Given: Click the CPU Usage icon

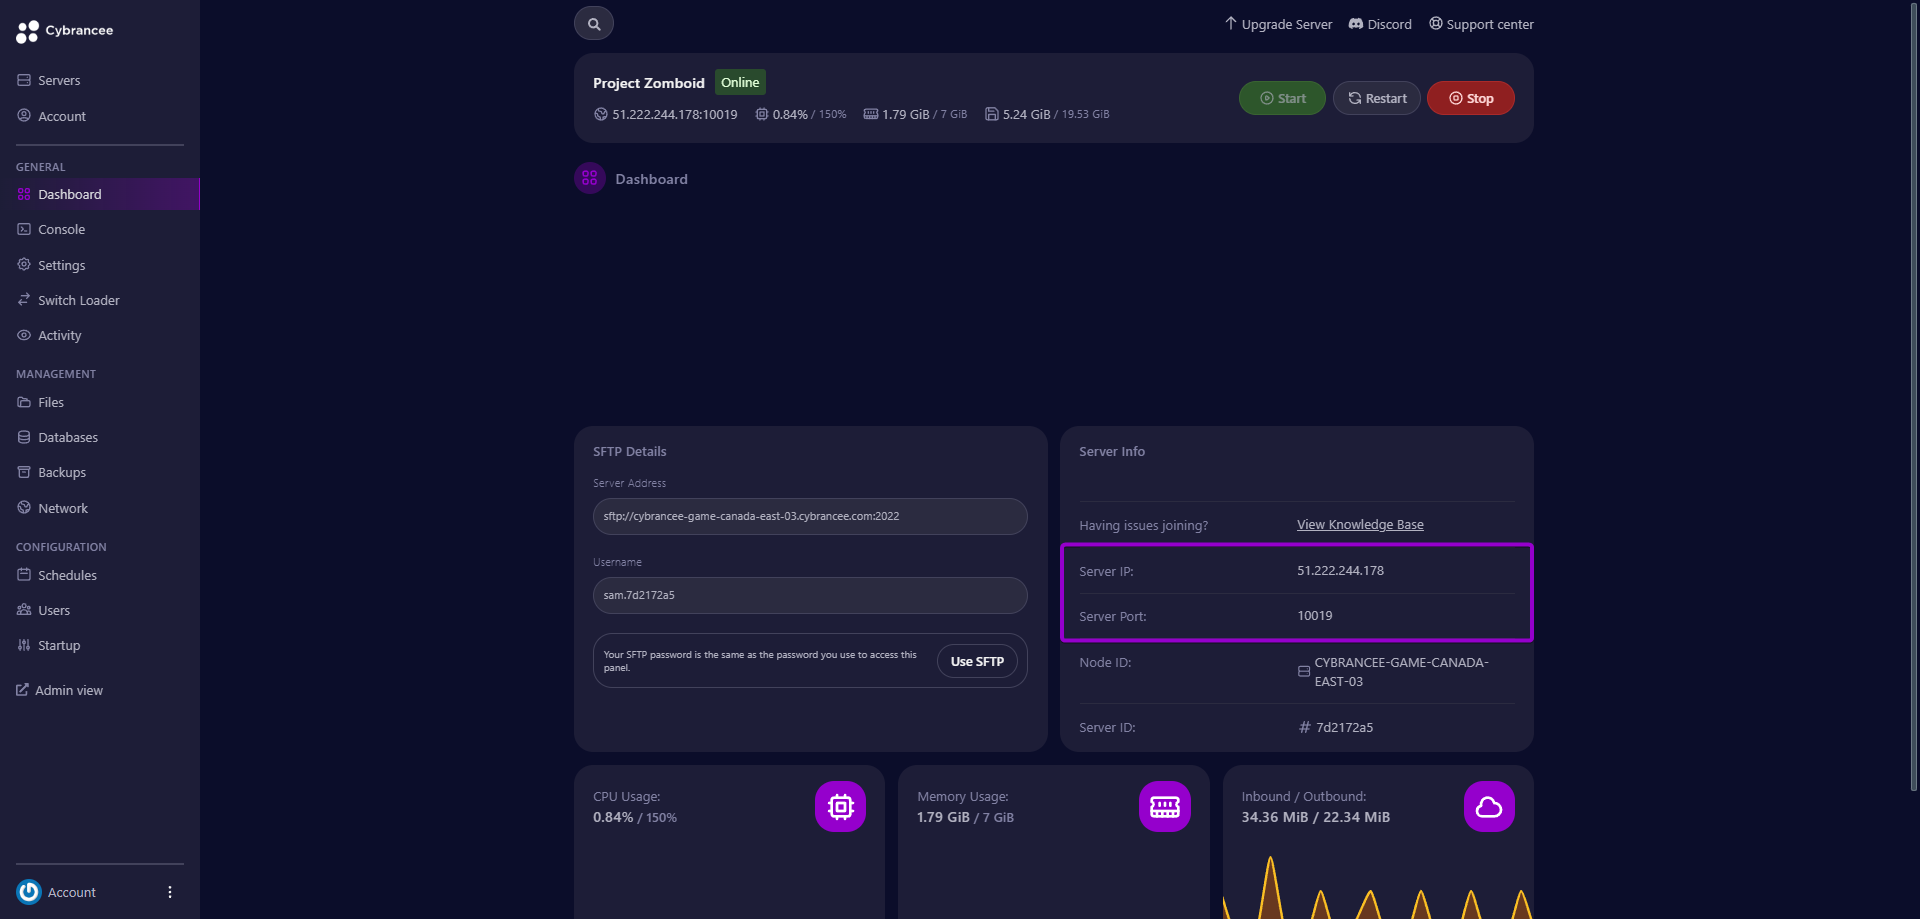Looking at the screenshot, I should click(x=840, y=806).
